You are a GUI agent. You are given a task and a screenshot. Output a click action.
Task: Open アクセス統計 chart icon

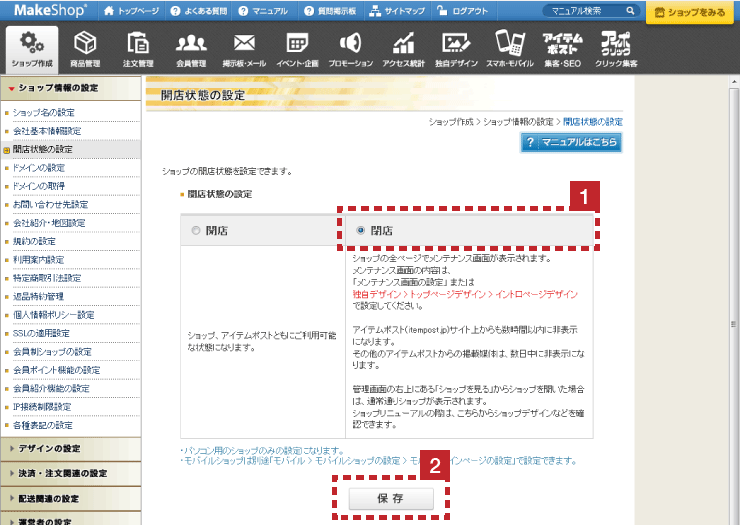click(404, 43)
